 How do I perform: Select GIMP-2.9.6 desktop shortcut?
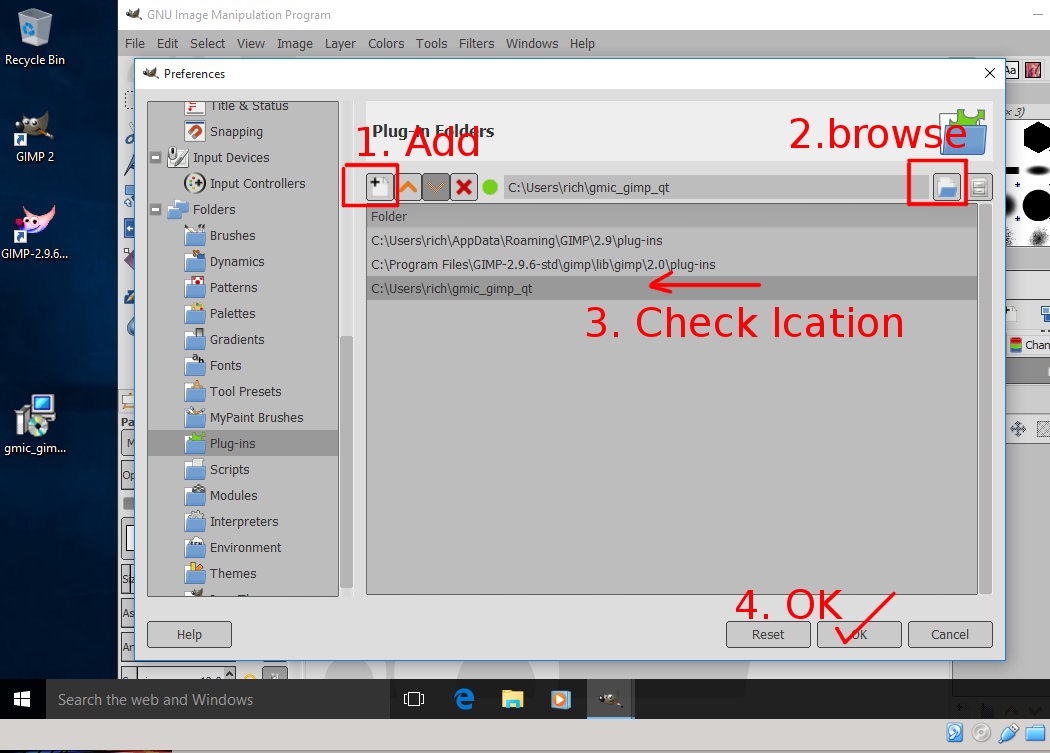tap(35, 232)
